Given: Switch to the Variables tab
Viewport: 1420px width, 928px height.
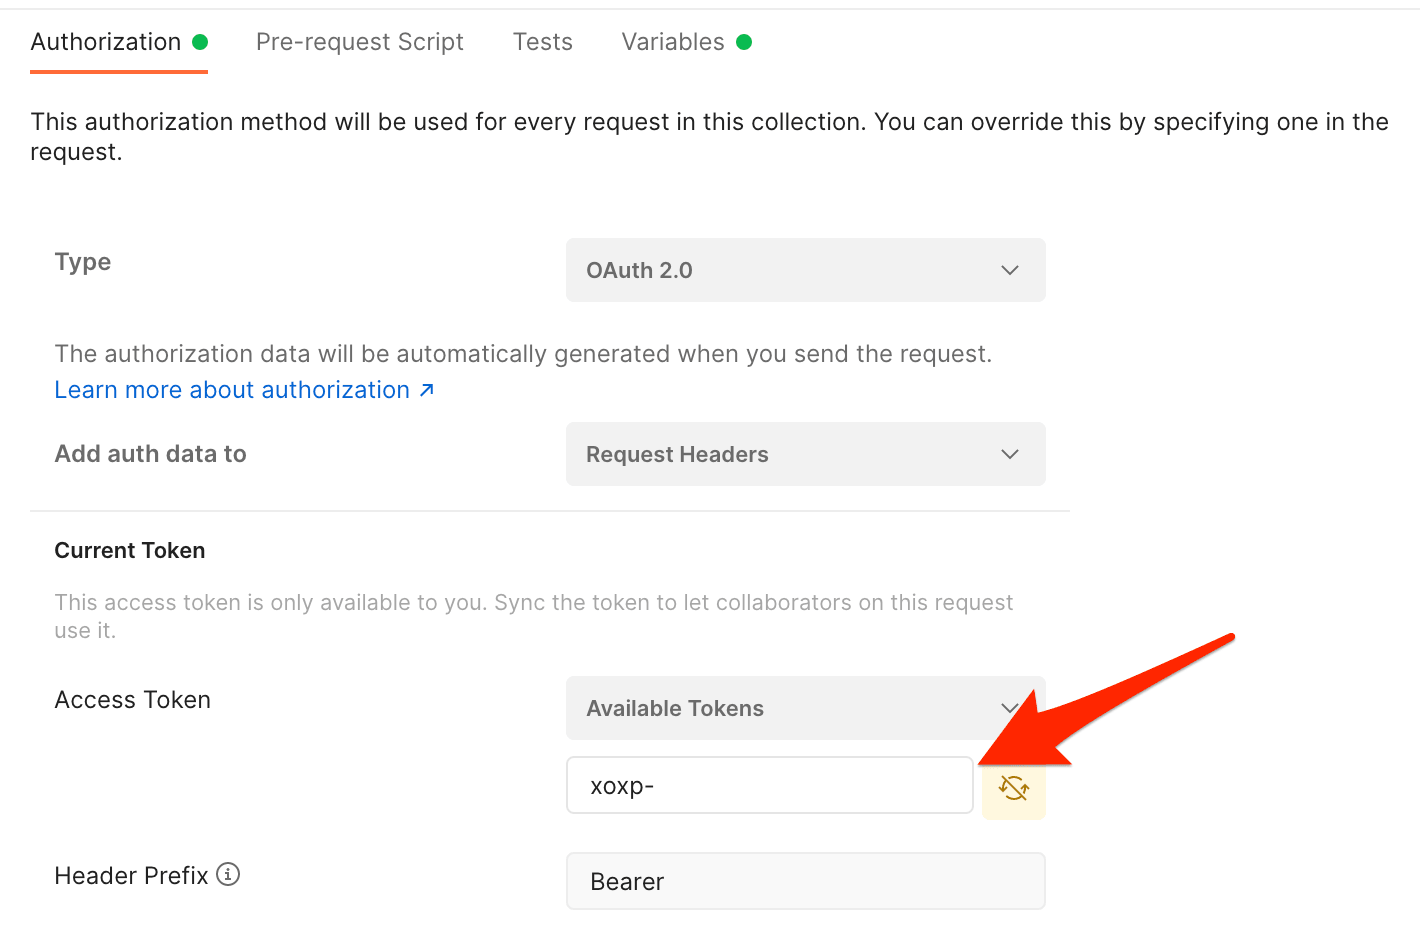Looking at the screenshot, I should coord(673,42).
